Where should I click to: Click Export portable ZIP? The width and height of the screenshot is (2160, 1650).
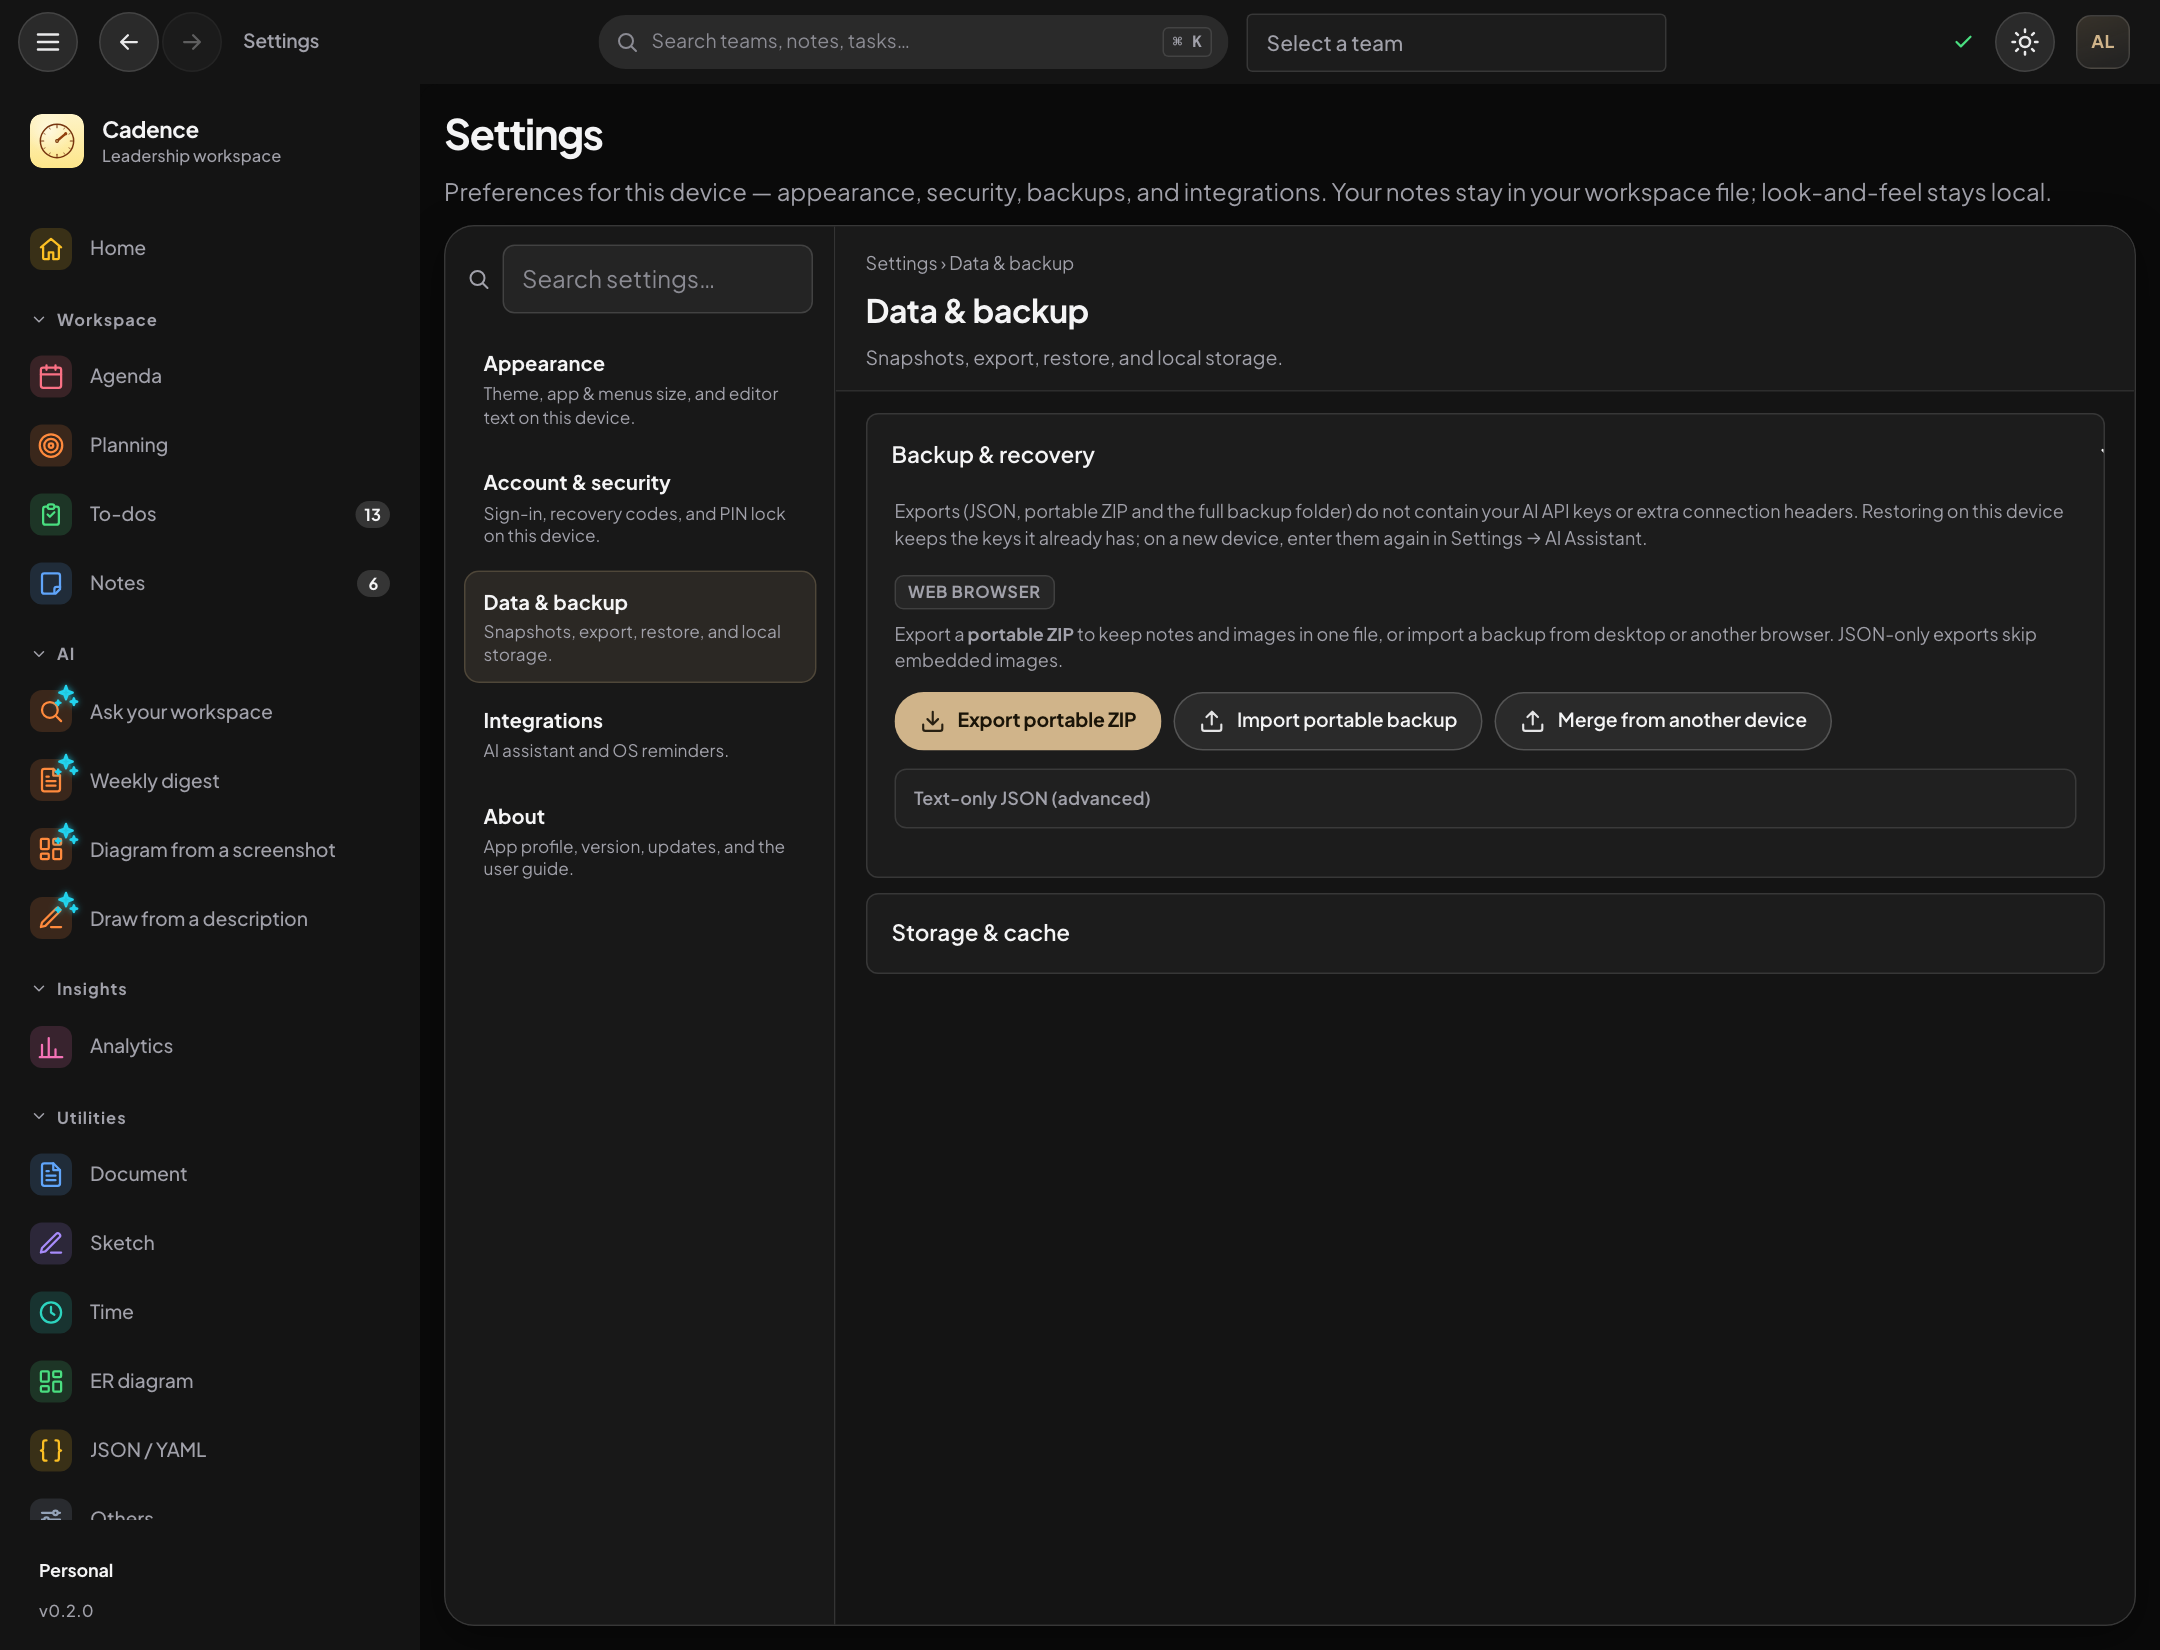1027,721
